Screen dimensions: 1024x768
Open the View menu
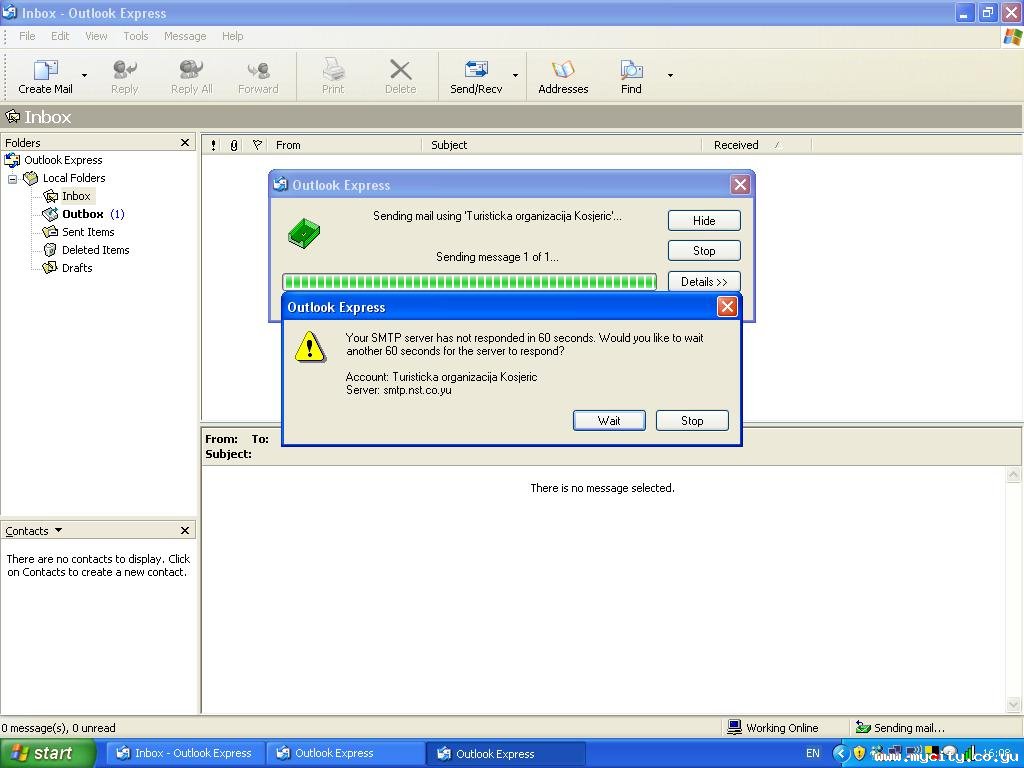tap(96, 36)
